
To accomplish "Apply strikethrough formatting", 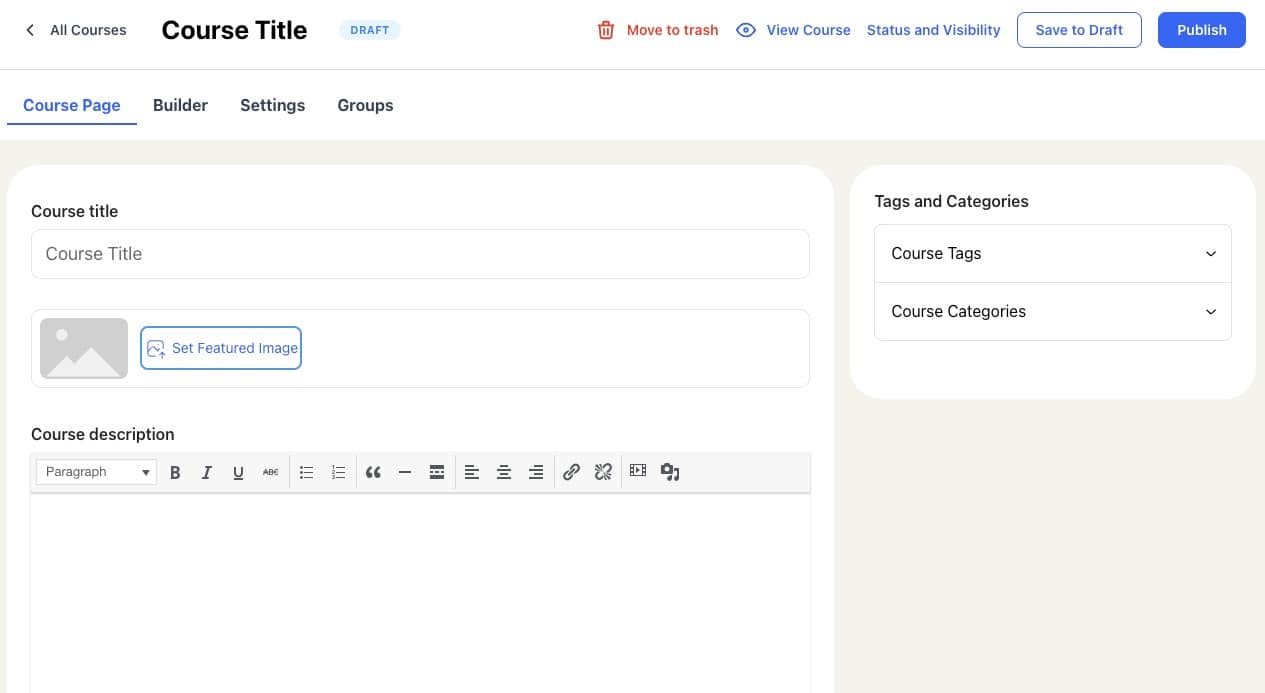I will point(270,472).
